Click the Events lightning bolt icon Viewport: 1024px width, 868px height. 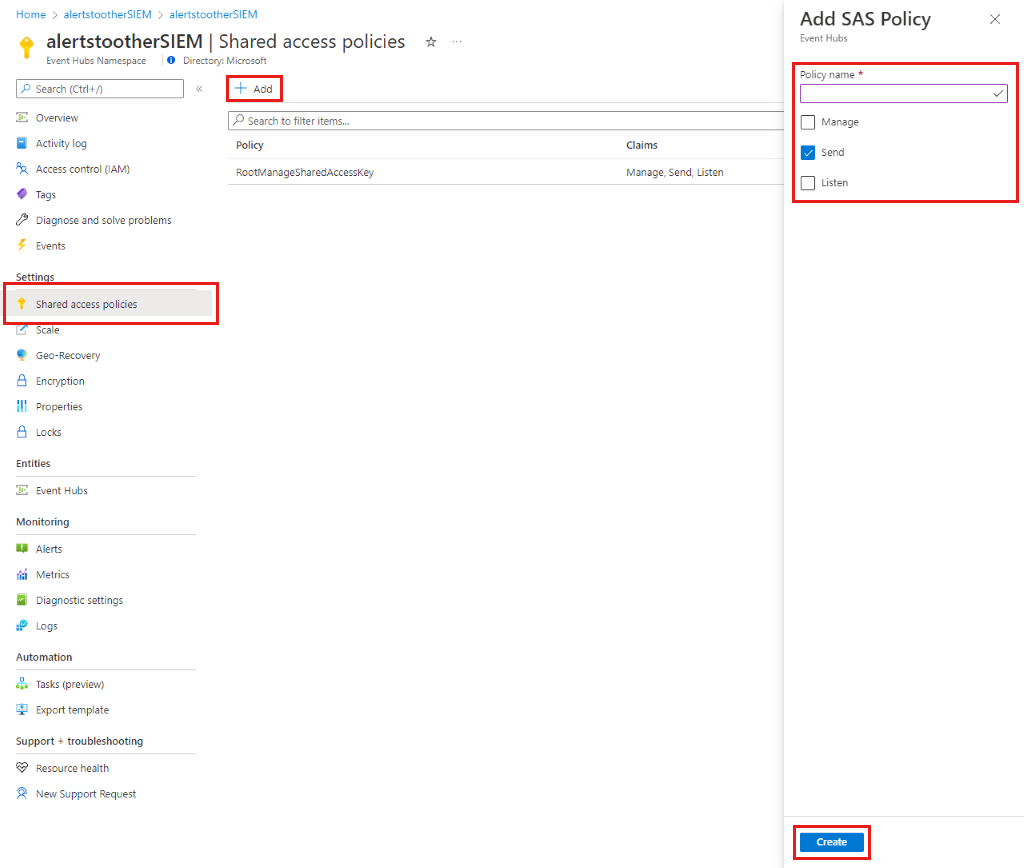click(x=22, y=245)
